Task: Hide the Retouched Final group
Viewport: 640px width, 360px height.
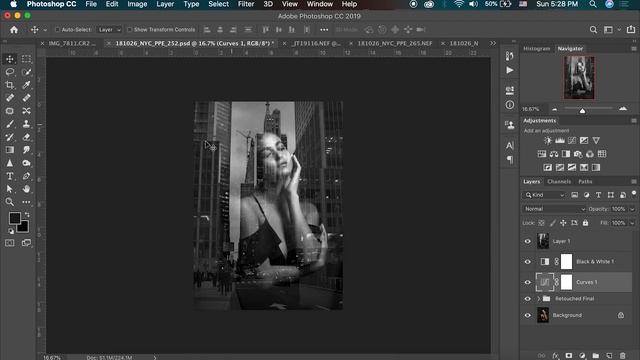Action: click(x=527, y=299)
